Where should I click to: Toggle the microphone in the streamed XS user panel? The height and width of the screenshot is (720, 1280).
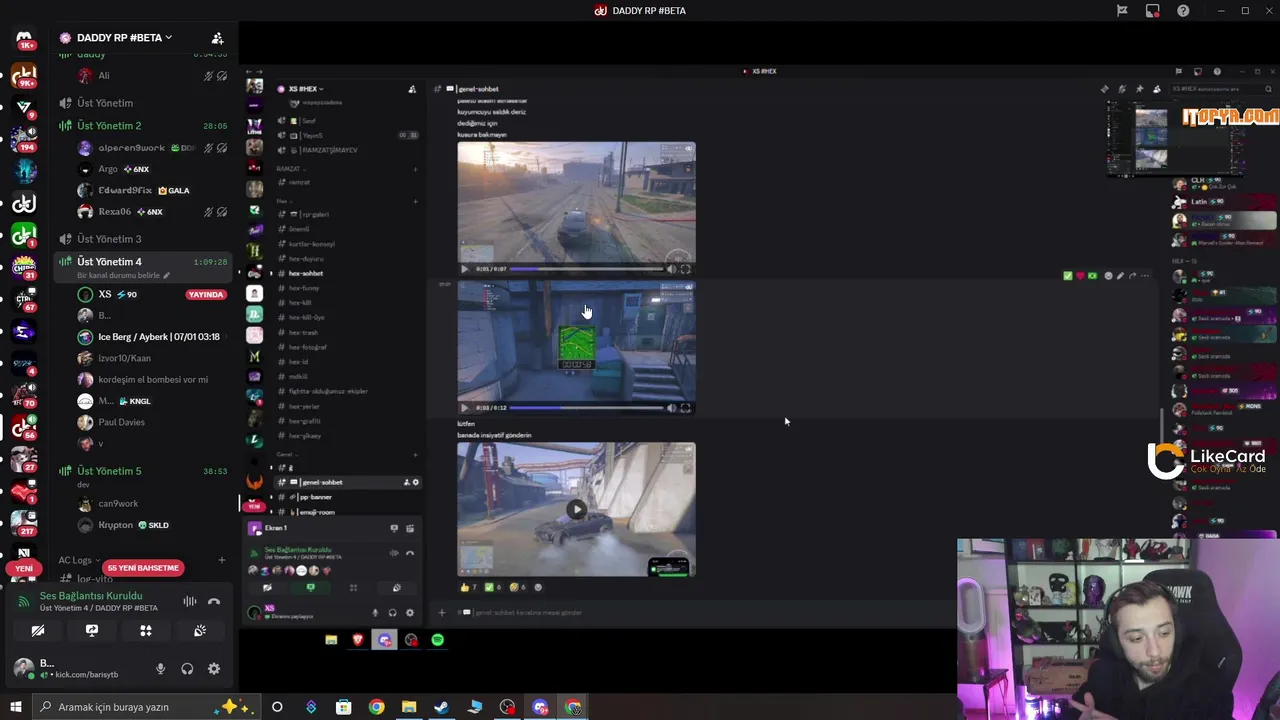click(x=375, y=613)
